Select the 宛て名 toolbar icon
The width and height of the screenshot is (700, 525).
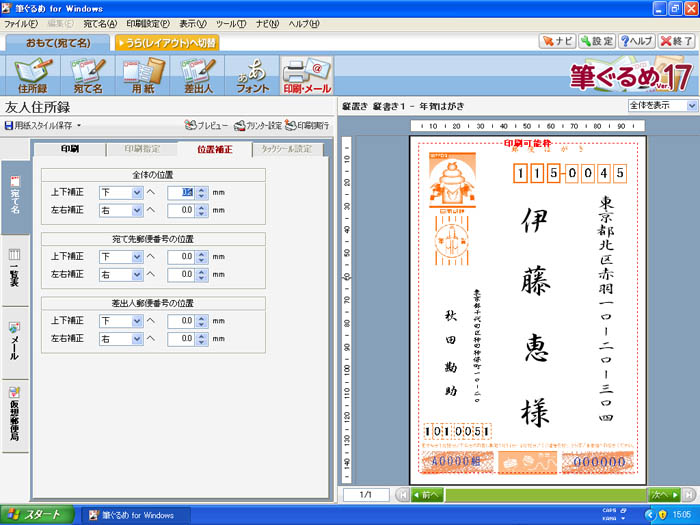tap(89, 75)
